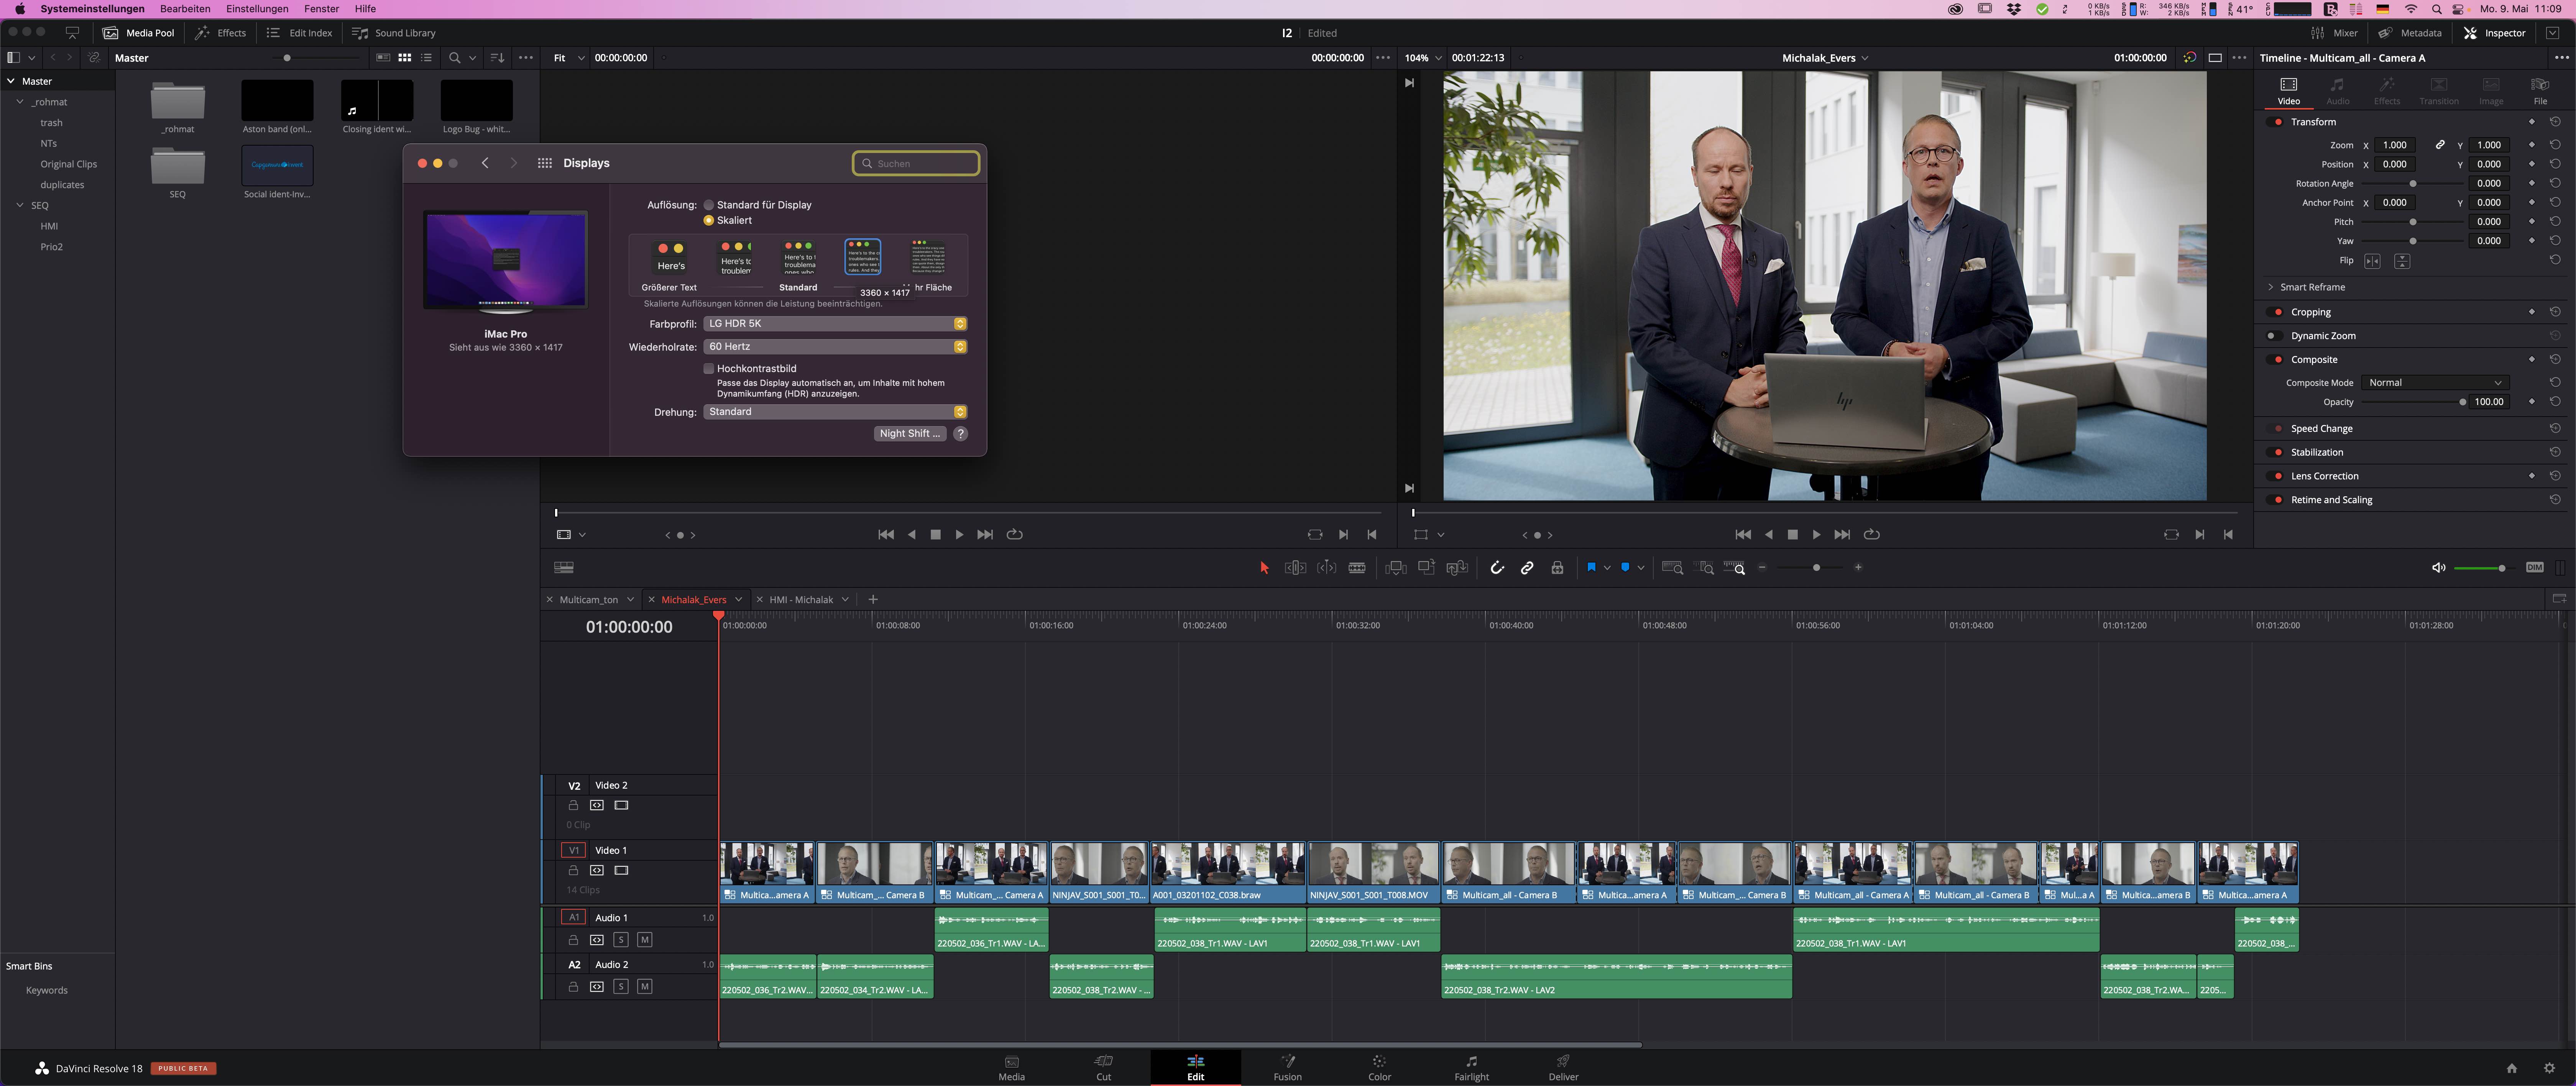Open the Wiederholrate 60 Hertz dropdown
Screen dimensions: 2576x1086
(835, 347)
